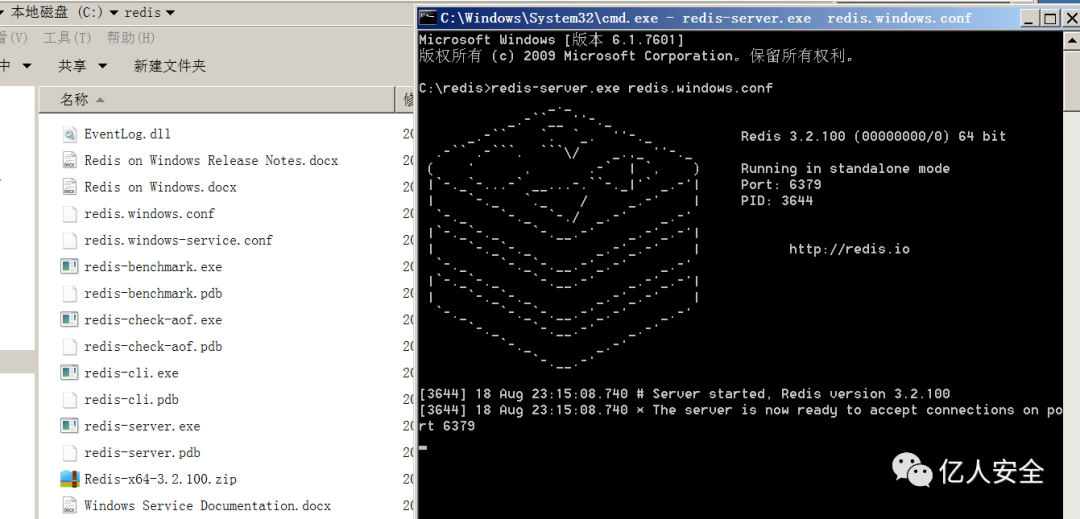
Task: Click the cmd window vertical scrollbar
Action: pos(1072,275)
